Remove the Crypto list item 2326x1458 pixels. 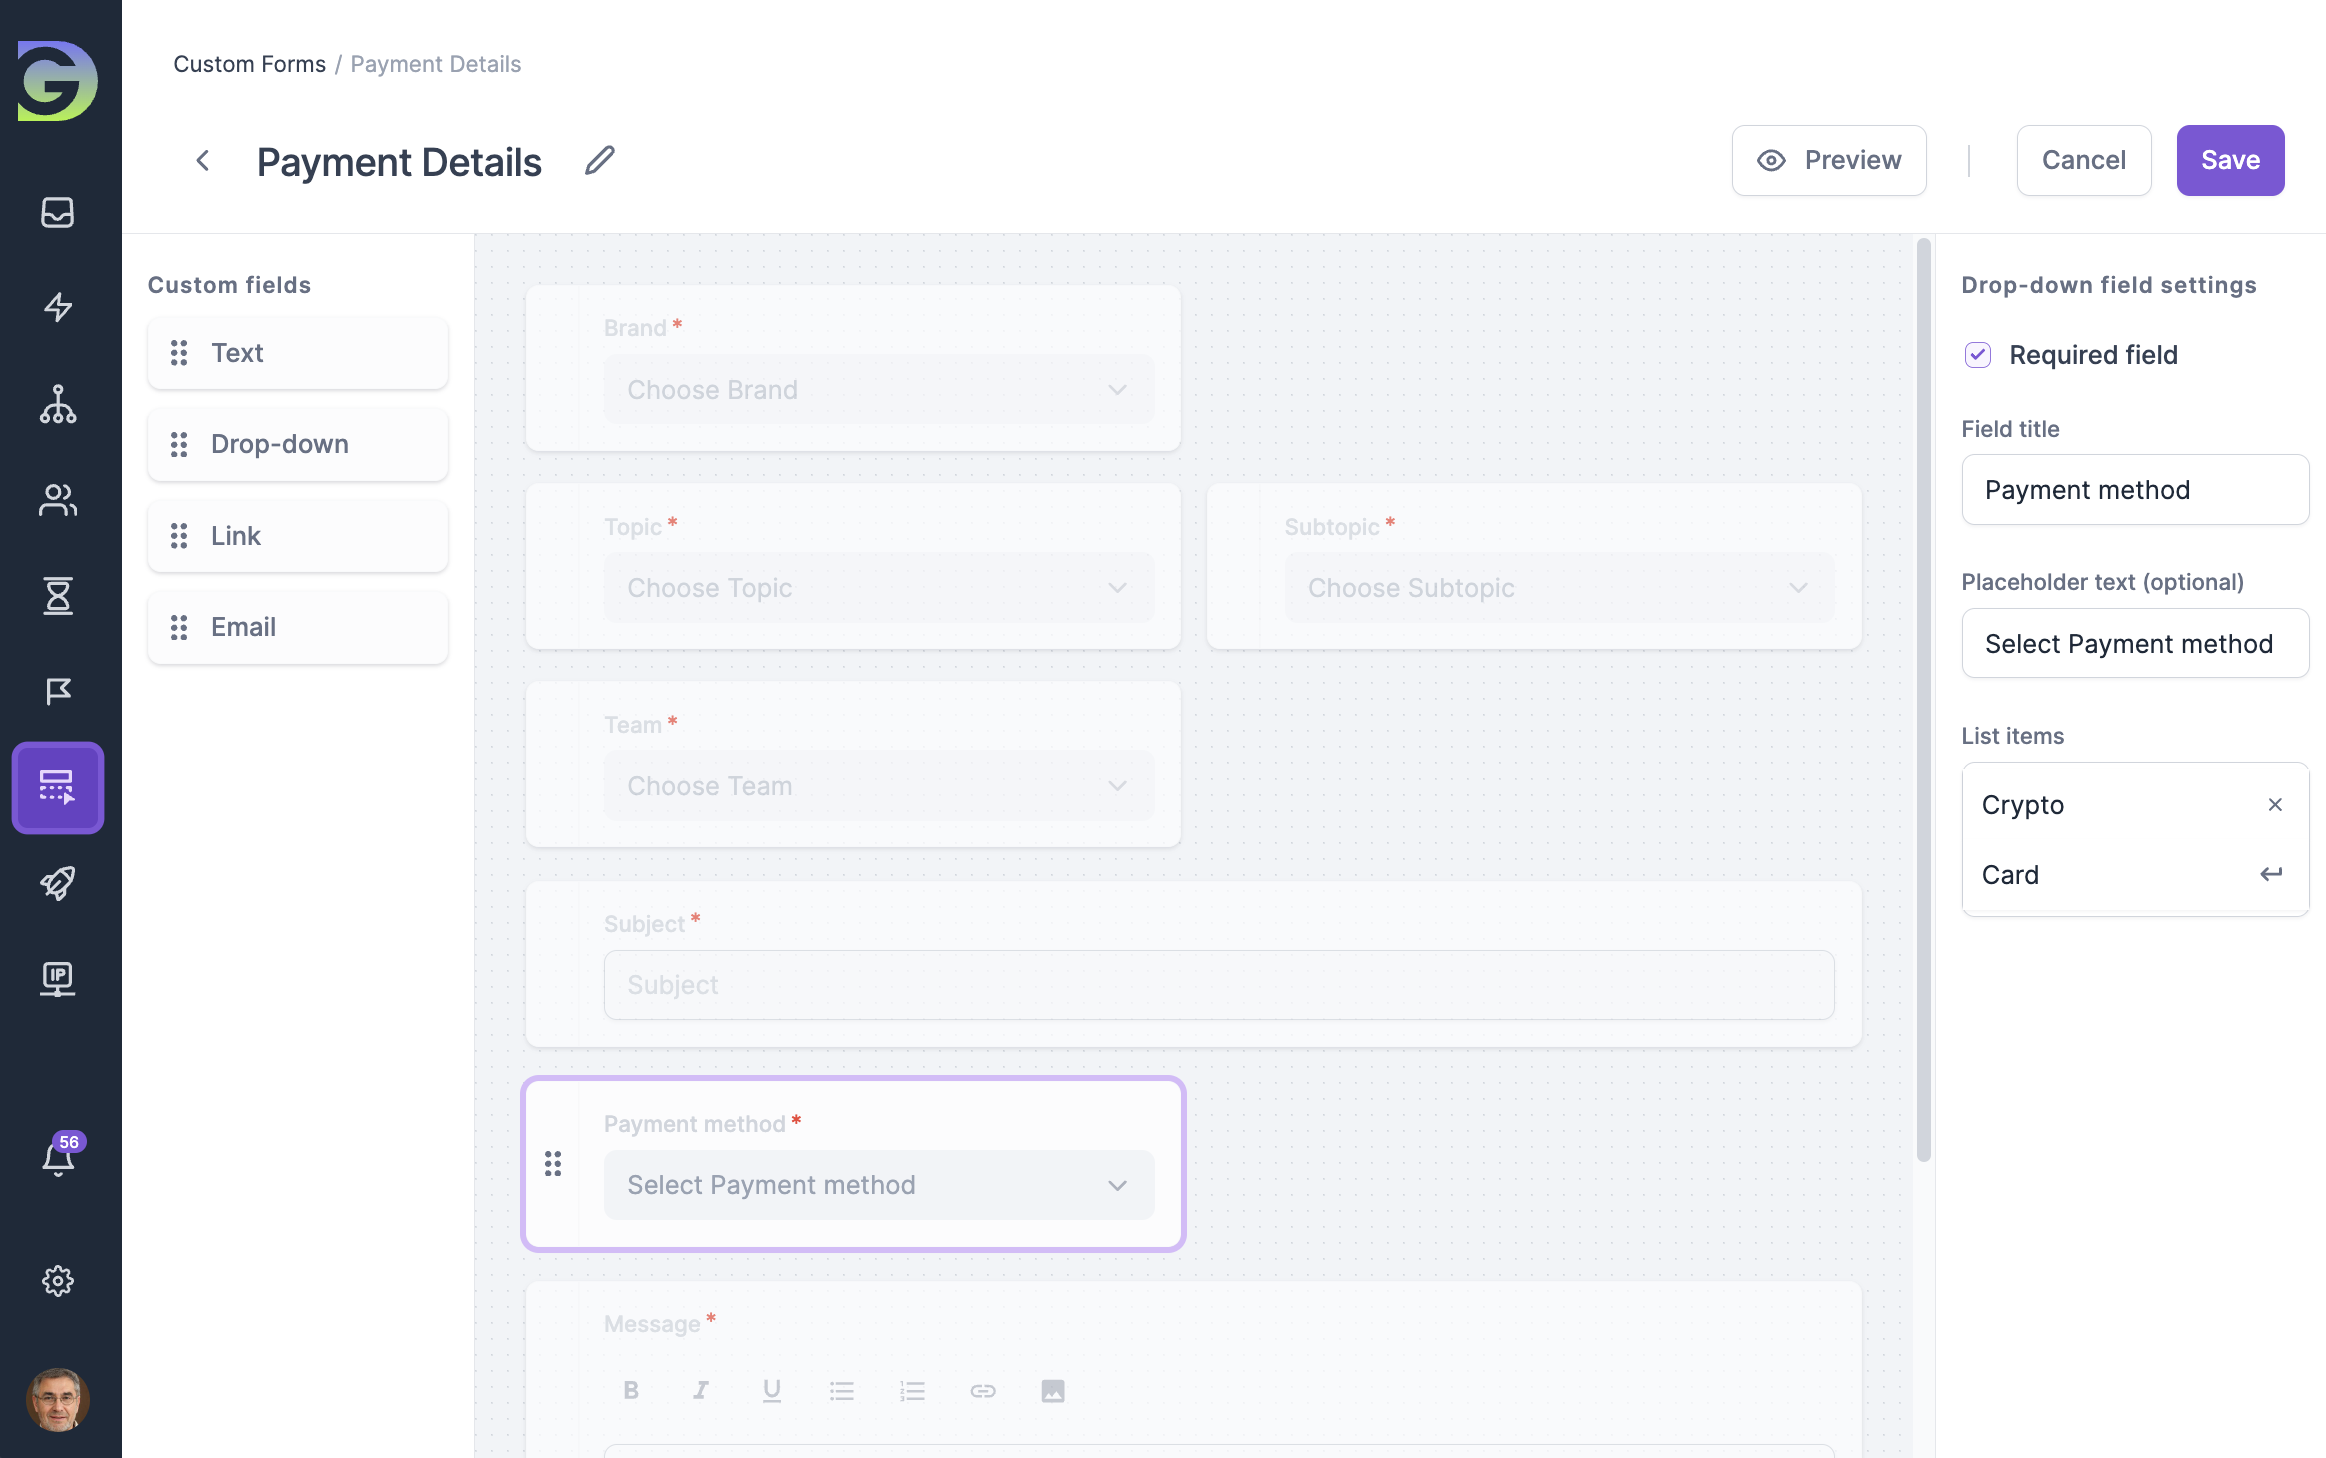[x=2275, y=804]
